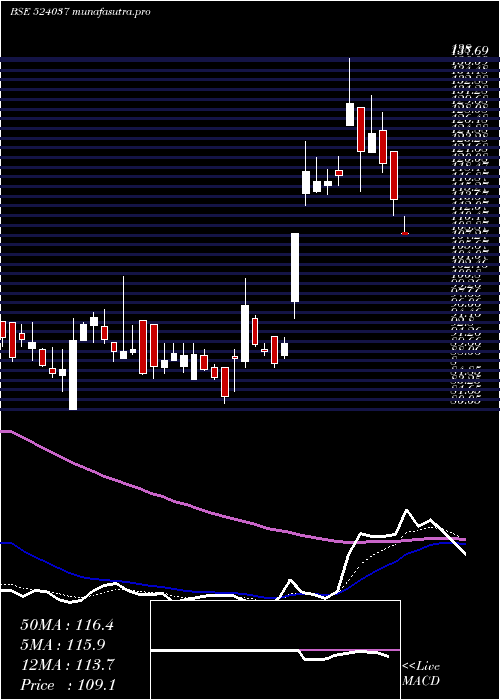Click the top price label ending in .69
Viewport: 500px width, 700px height.
pos(469,51)
